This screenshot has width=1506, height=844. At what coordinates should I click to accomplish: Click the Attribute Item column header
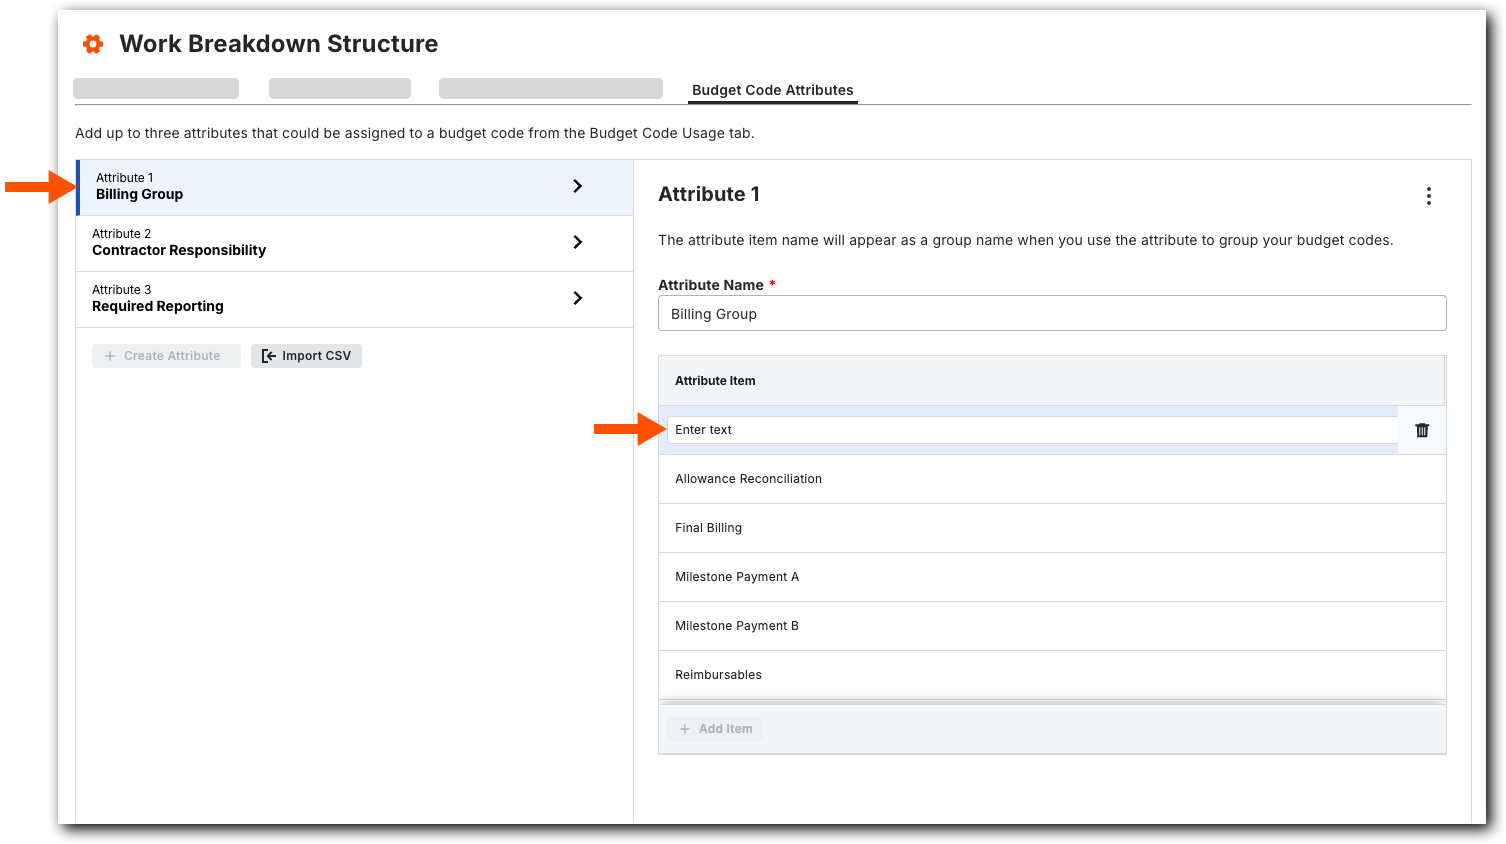716,381
